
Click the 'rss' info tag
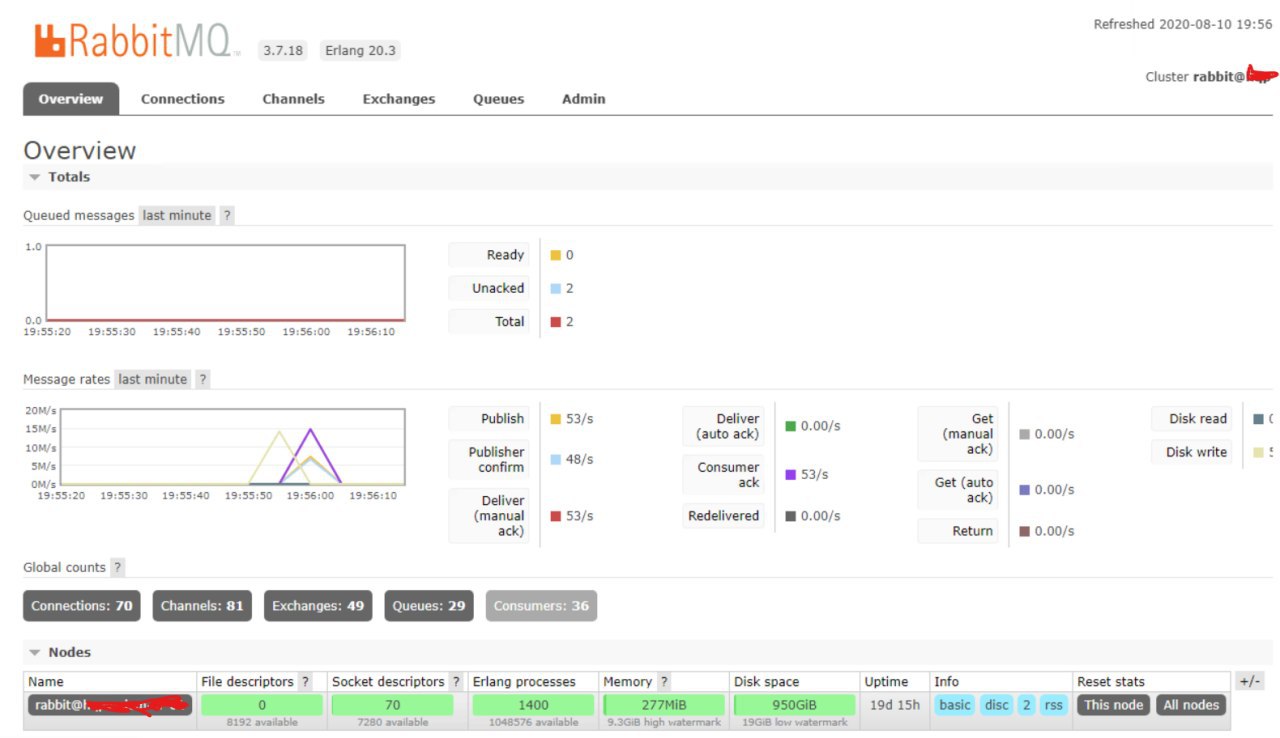(1054, 705)
